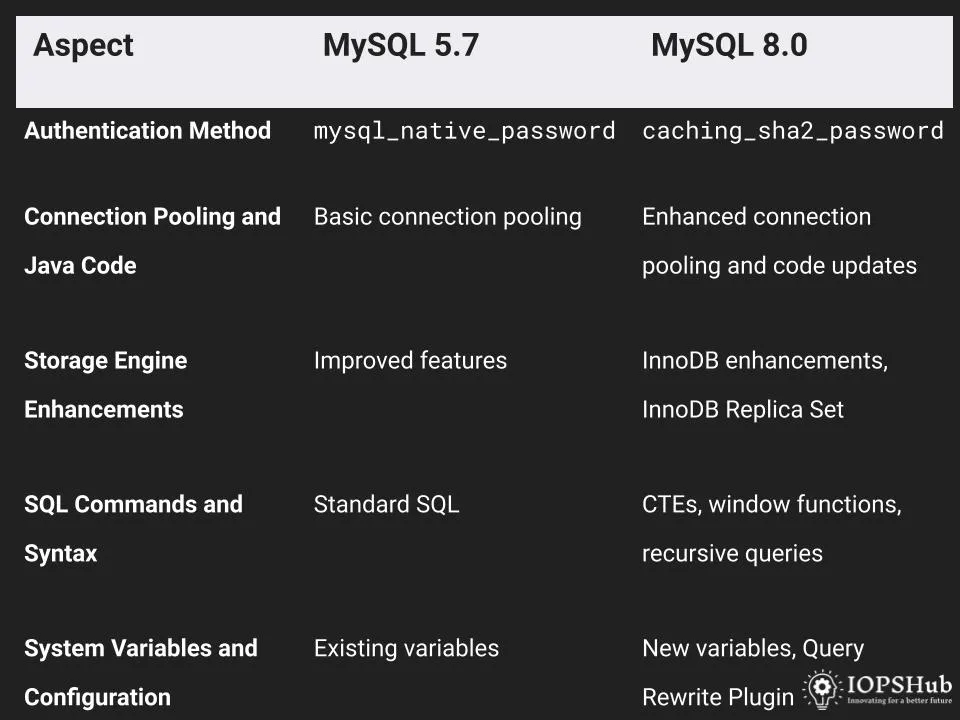Screen dimensions: 960x720
Task: Click the SQL Commands and Syntax label
Action: (x=133, y=528)
